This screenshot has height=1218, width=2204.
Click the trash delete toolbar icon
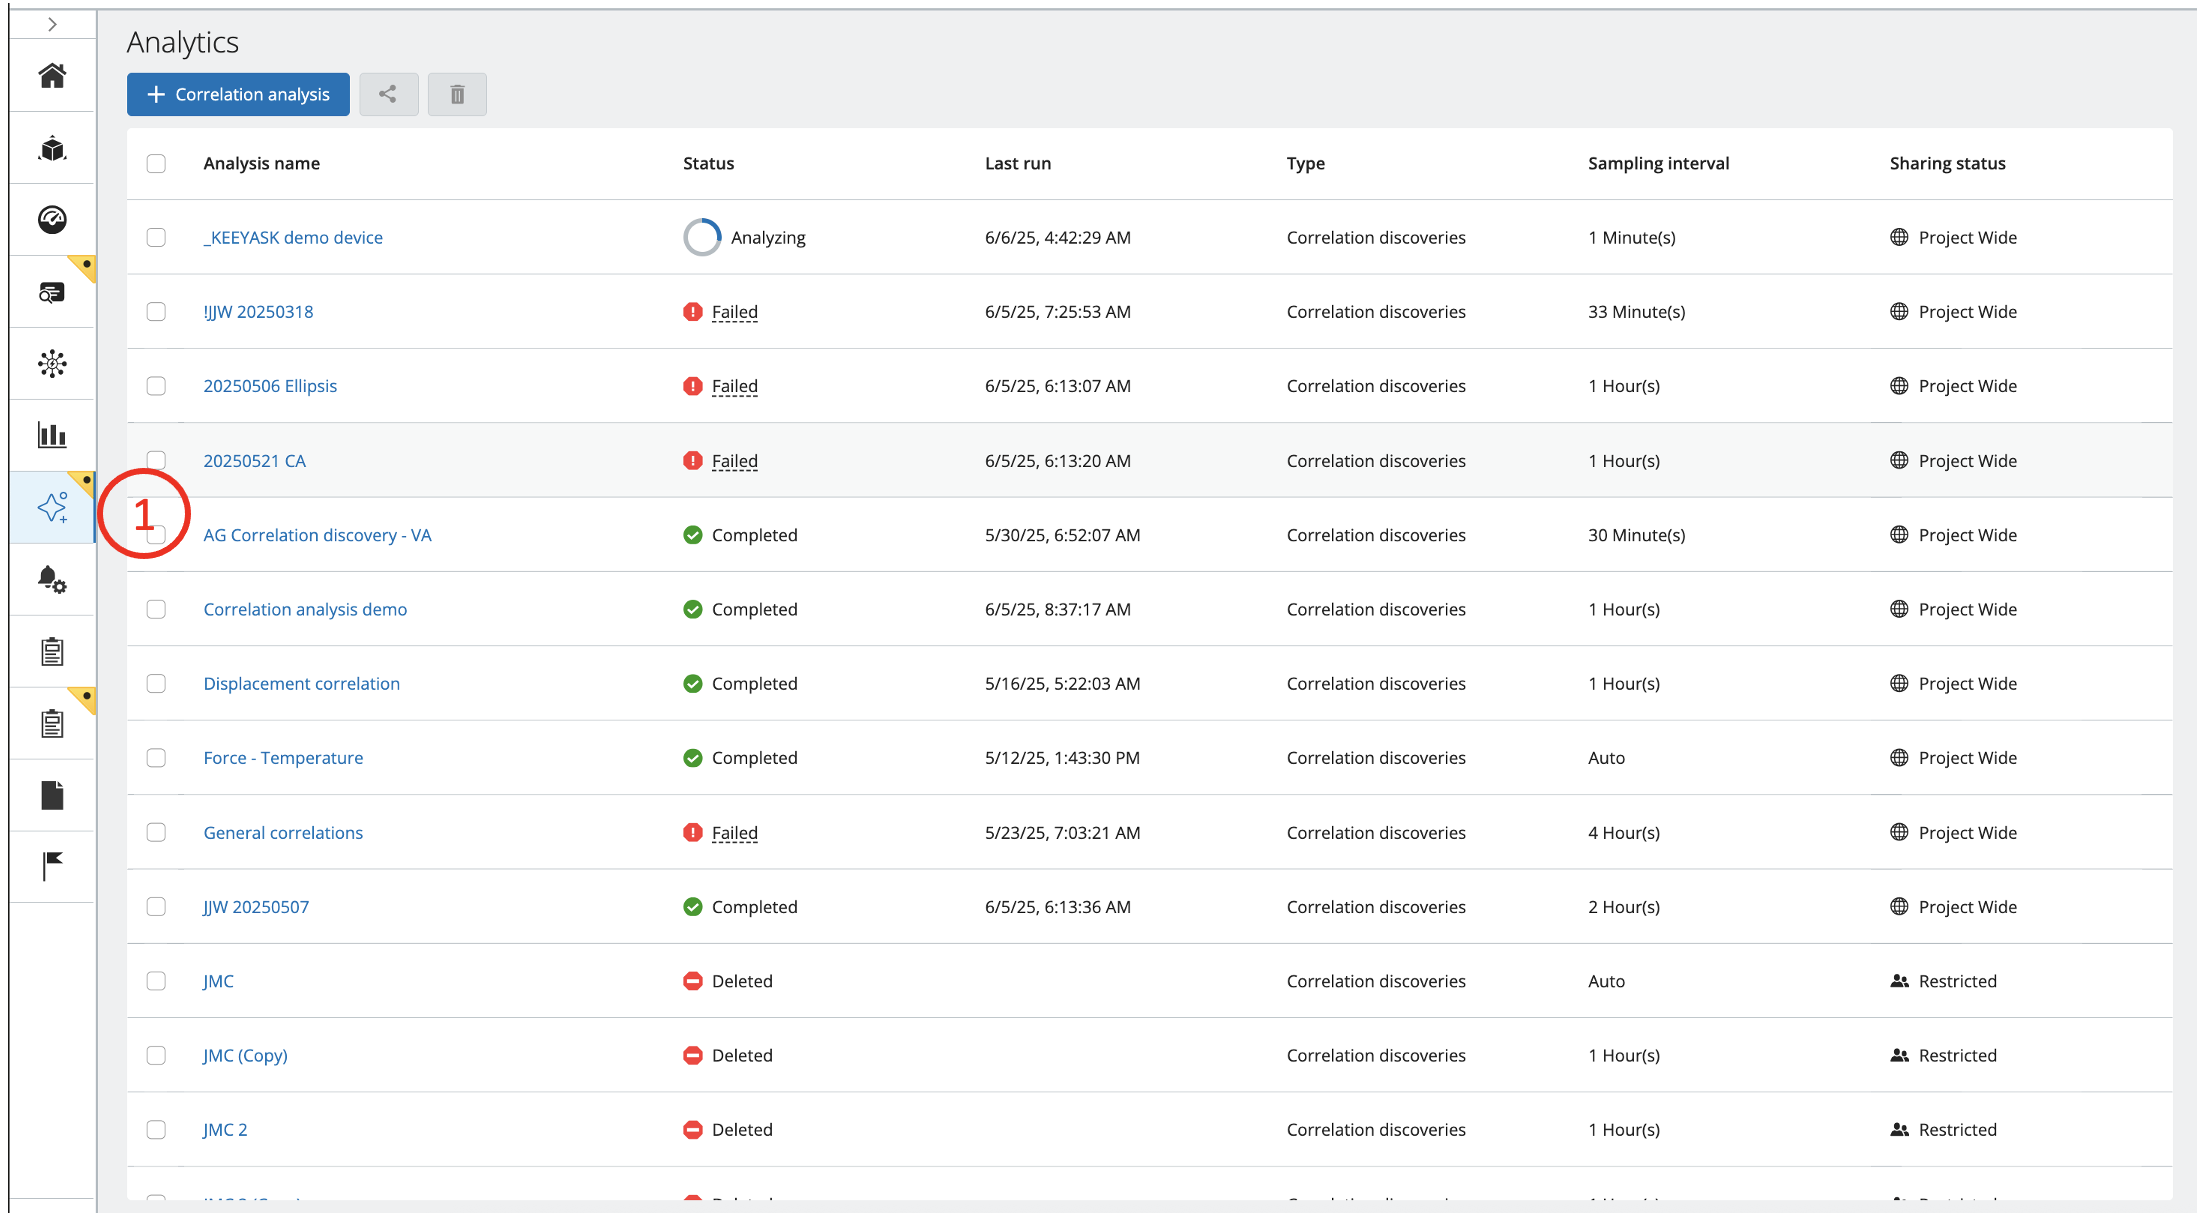pos(457,94)
